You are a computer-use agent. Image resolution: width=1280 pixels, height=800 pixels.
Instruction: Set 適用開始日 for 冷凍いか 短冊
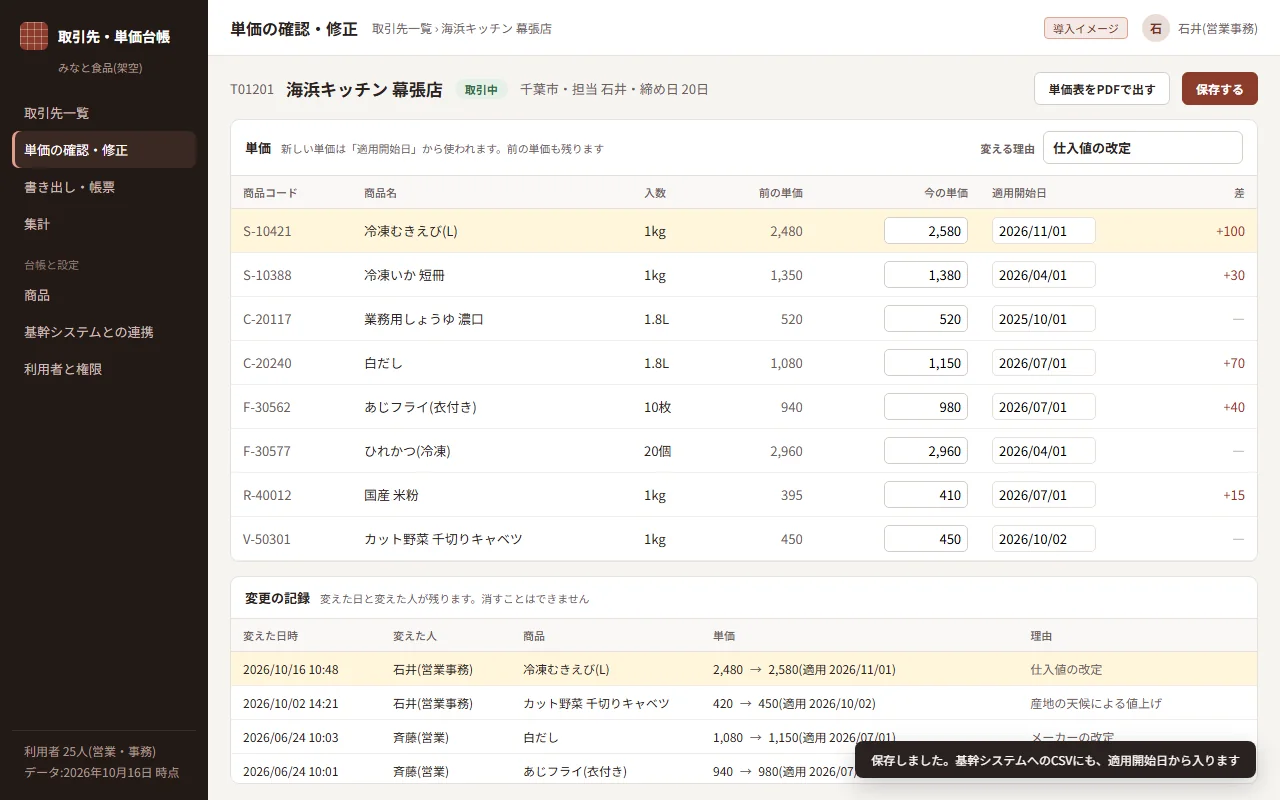[x=1044, y=275]
